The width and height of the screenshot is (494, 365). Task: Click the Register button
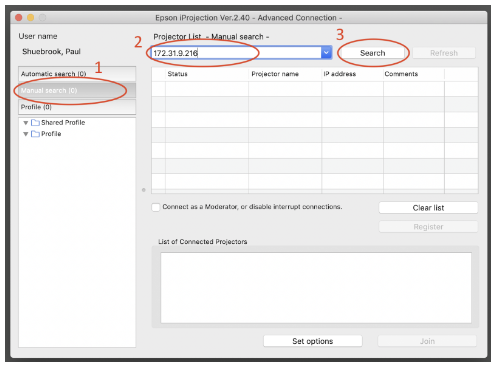point(428,227)
